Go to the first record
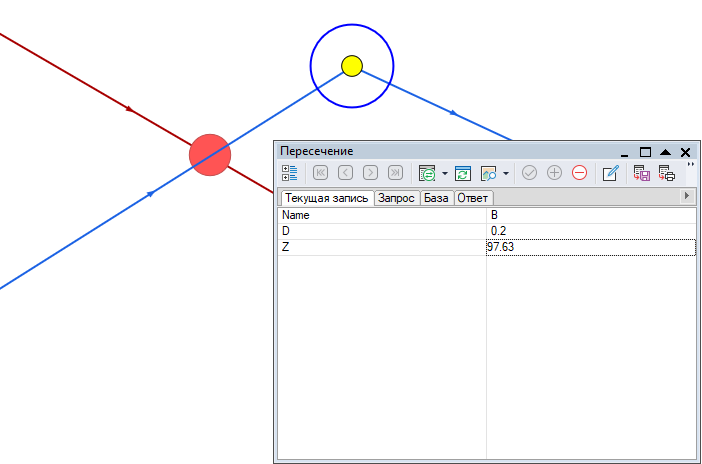 click(x=321, y=173)
